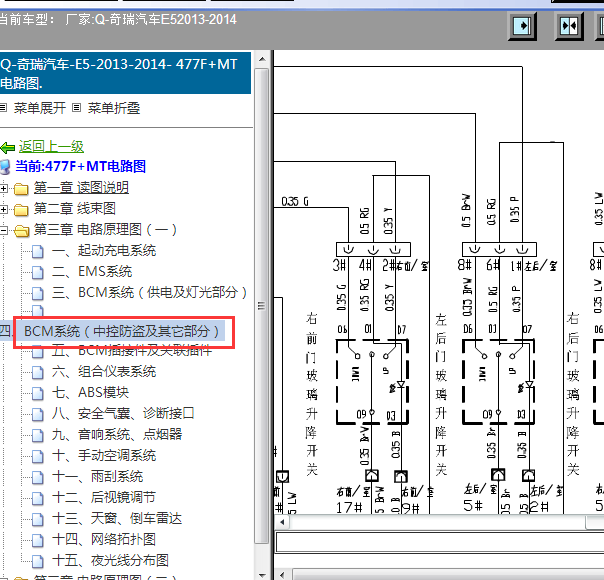Click the collapse-both-sides toolbar icon
This screenshot has width=604, height=580.
coord(569,26)
